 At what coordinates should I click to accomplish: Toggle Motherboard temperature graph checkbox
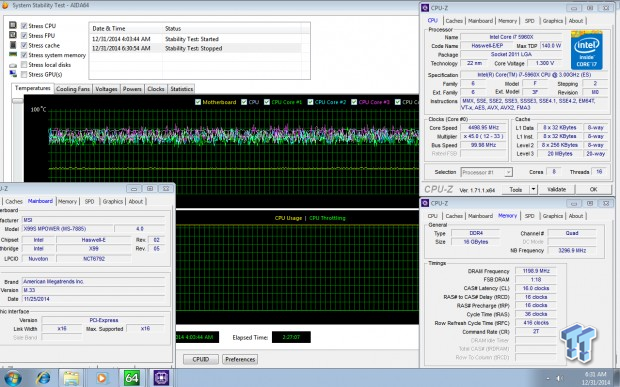click(198, 102)
